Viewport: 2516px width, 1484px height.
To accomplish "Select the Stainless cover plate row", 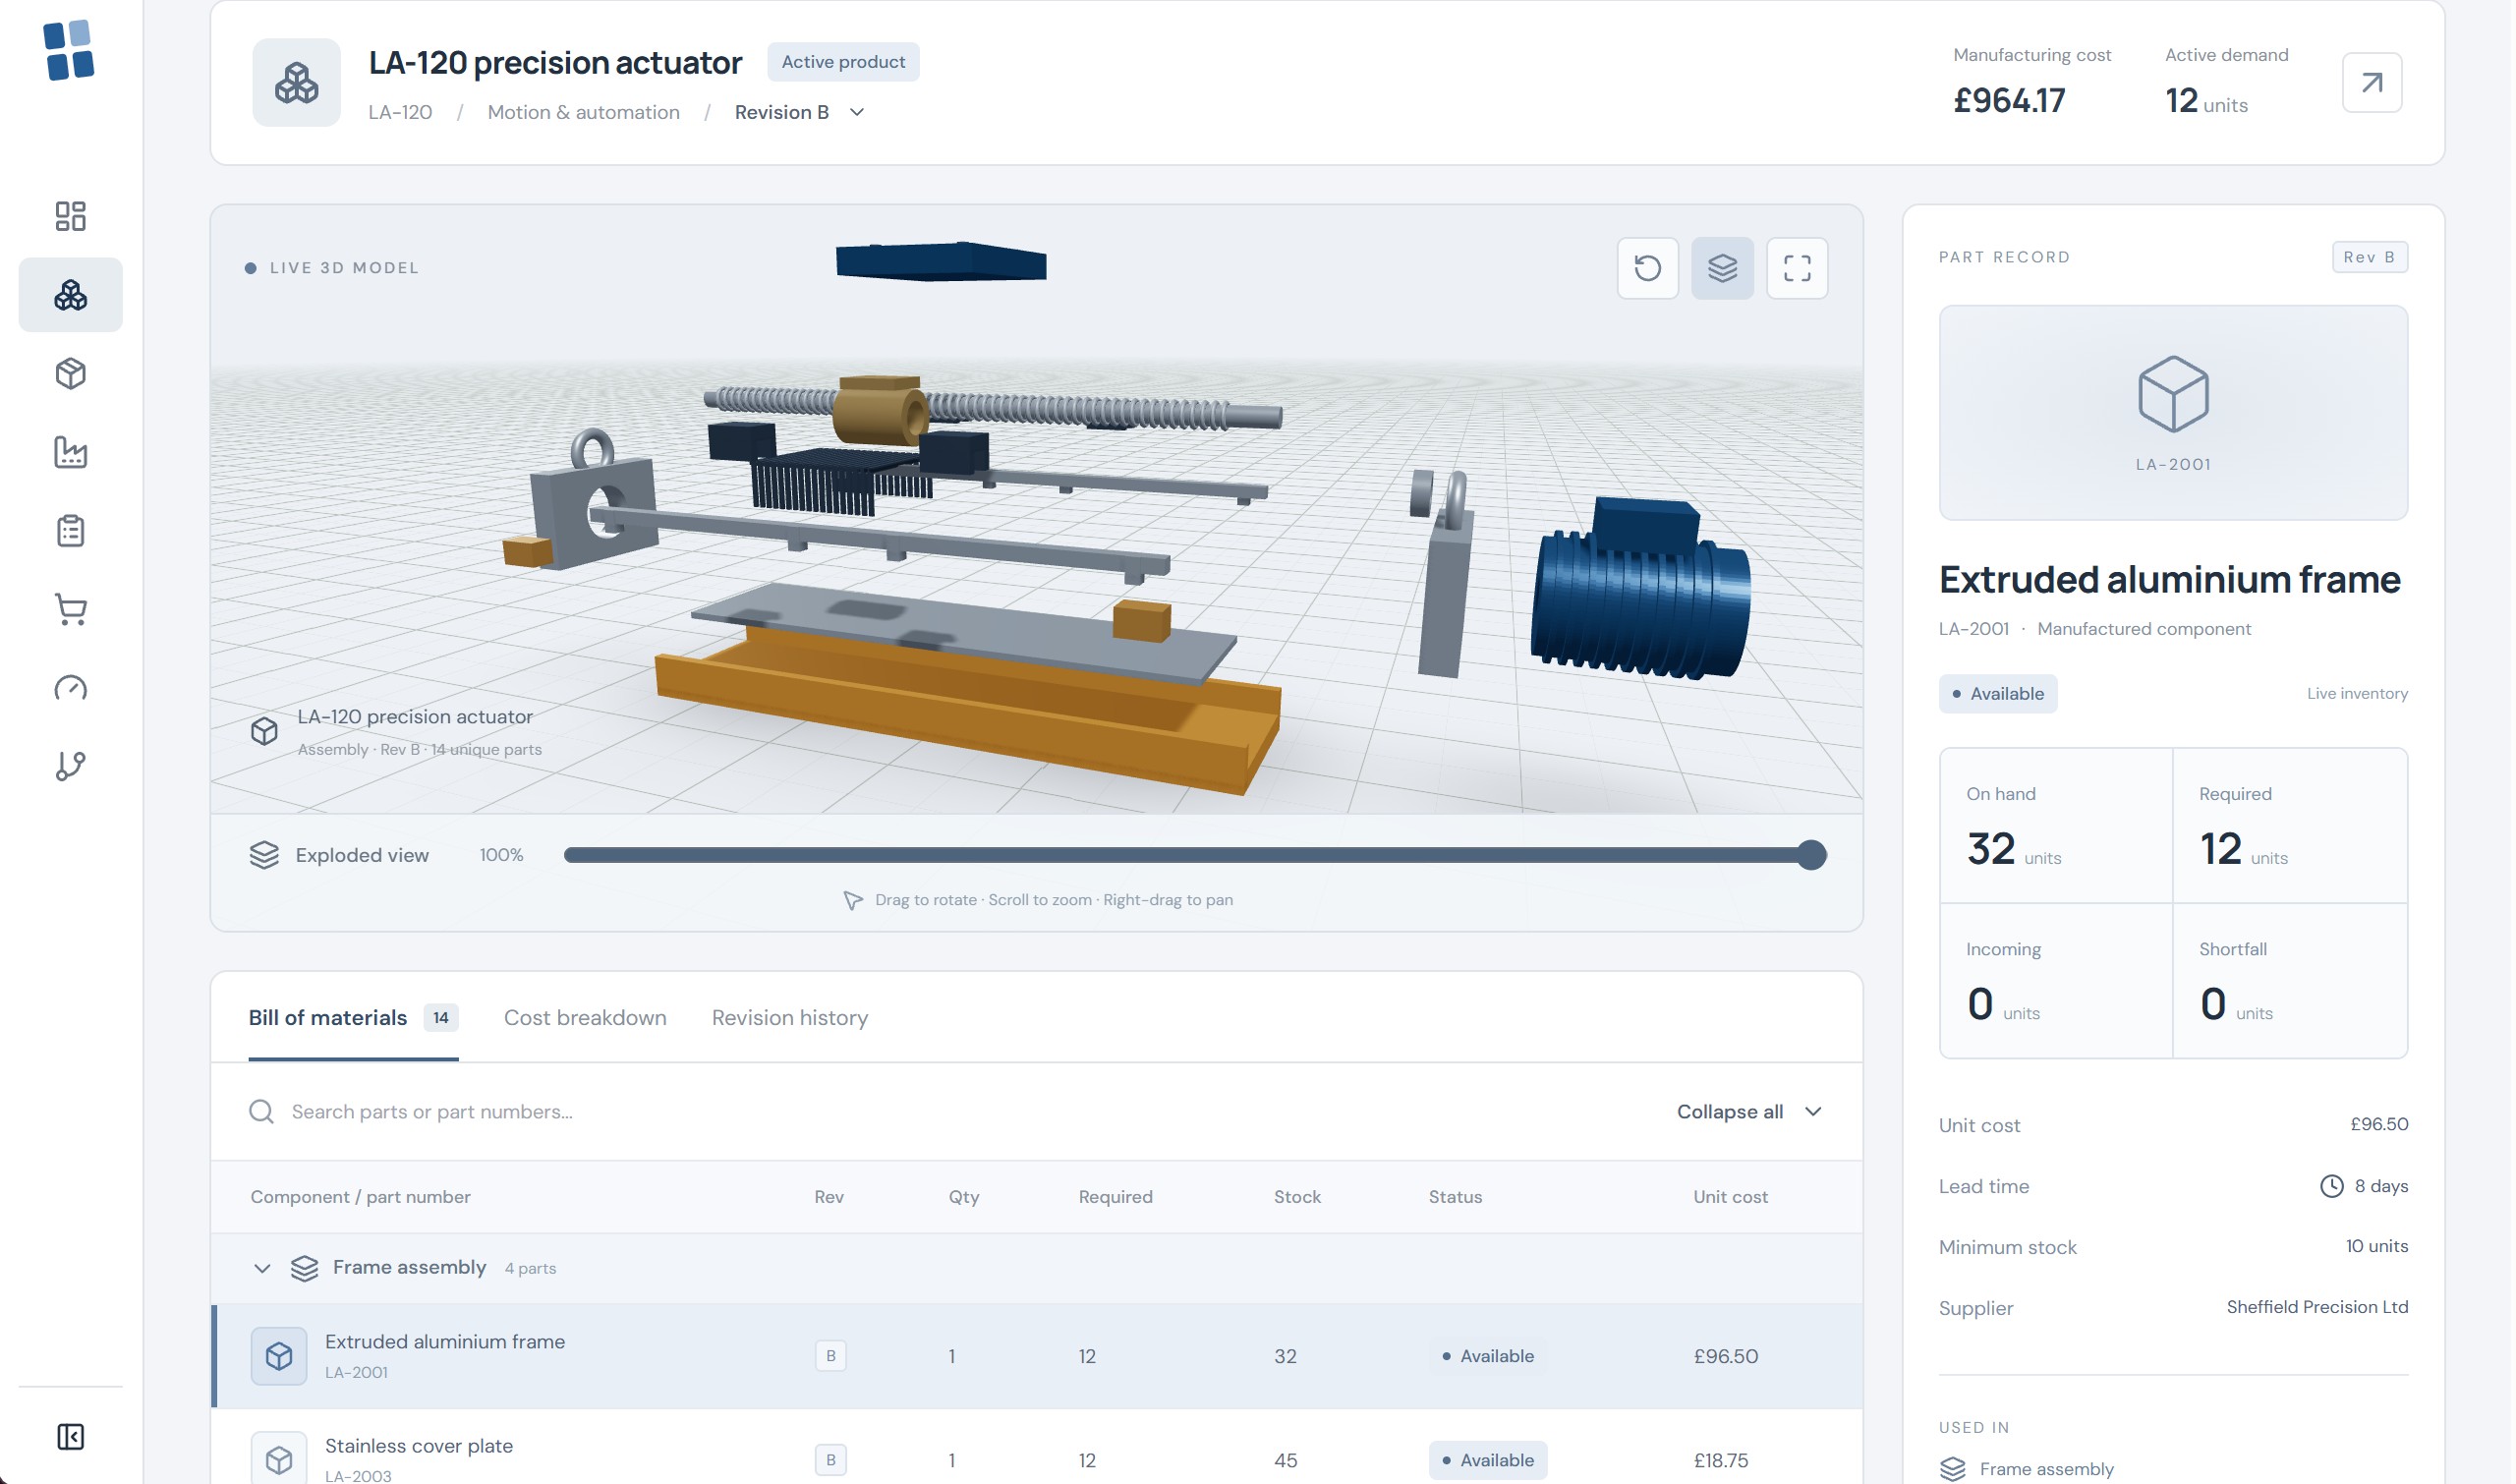I will click(x=1037, y=1447).
